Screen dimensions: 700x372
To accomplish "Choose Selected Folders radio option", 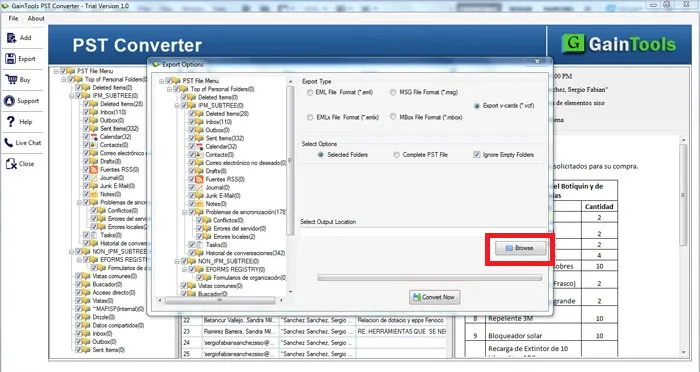I will (321, 155).
